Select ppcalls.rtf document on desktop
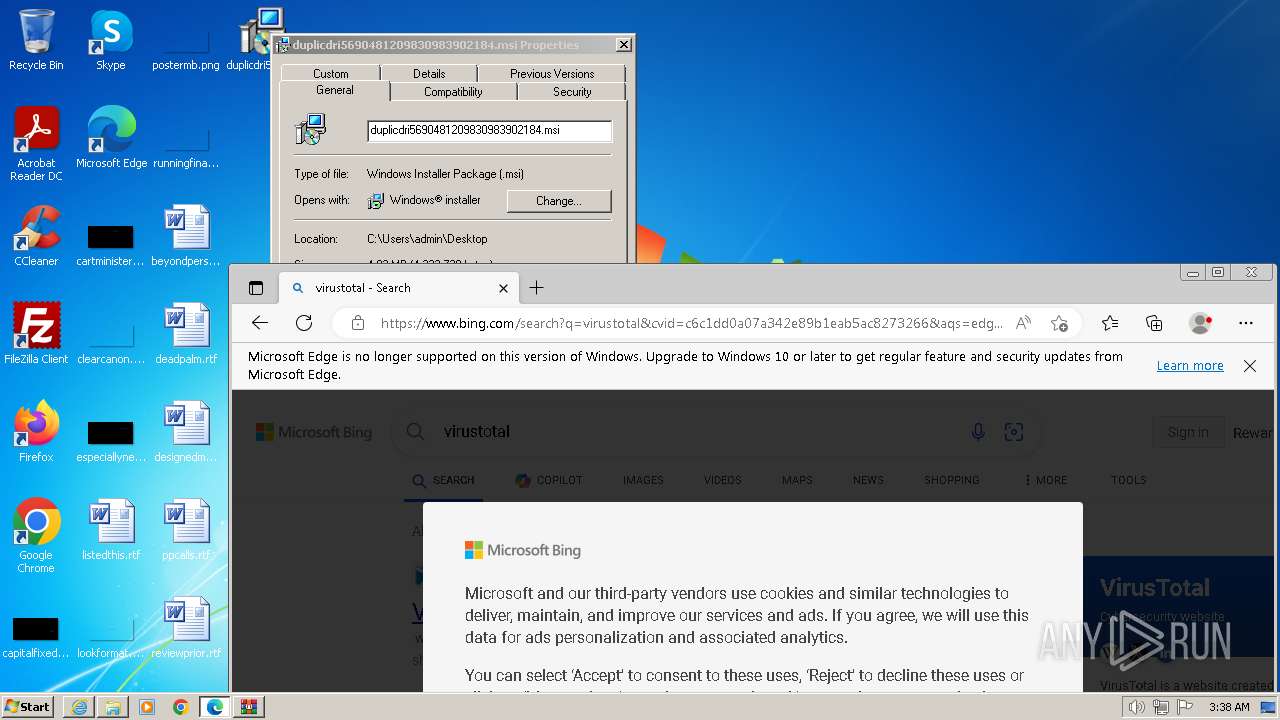 click(x=186, y=530)
